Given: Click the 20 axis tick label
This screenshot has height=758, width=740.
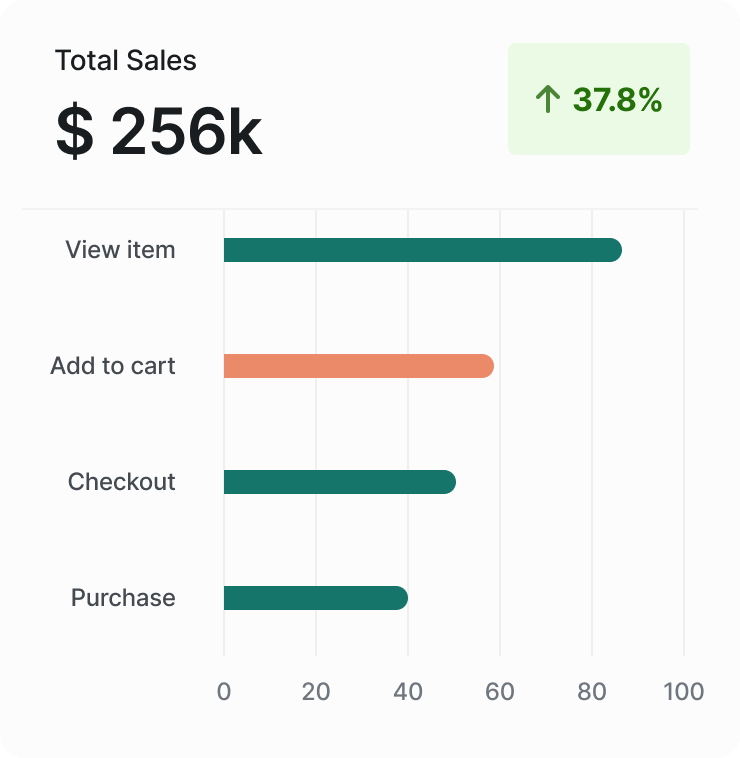Looking at the screenshot, I should (316, 691).
